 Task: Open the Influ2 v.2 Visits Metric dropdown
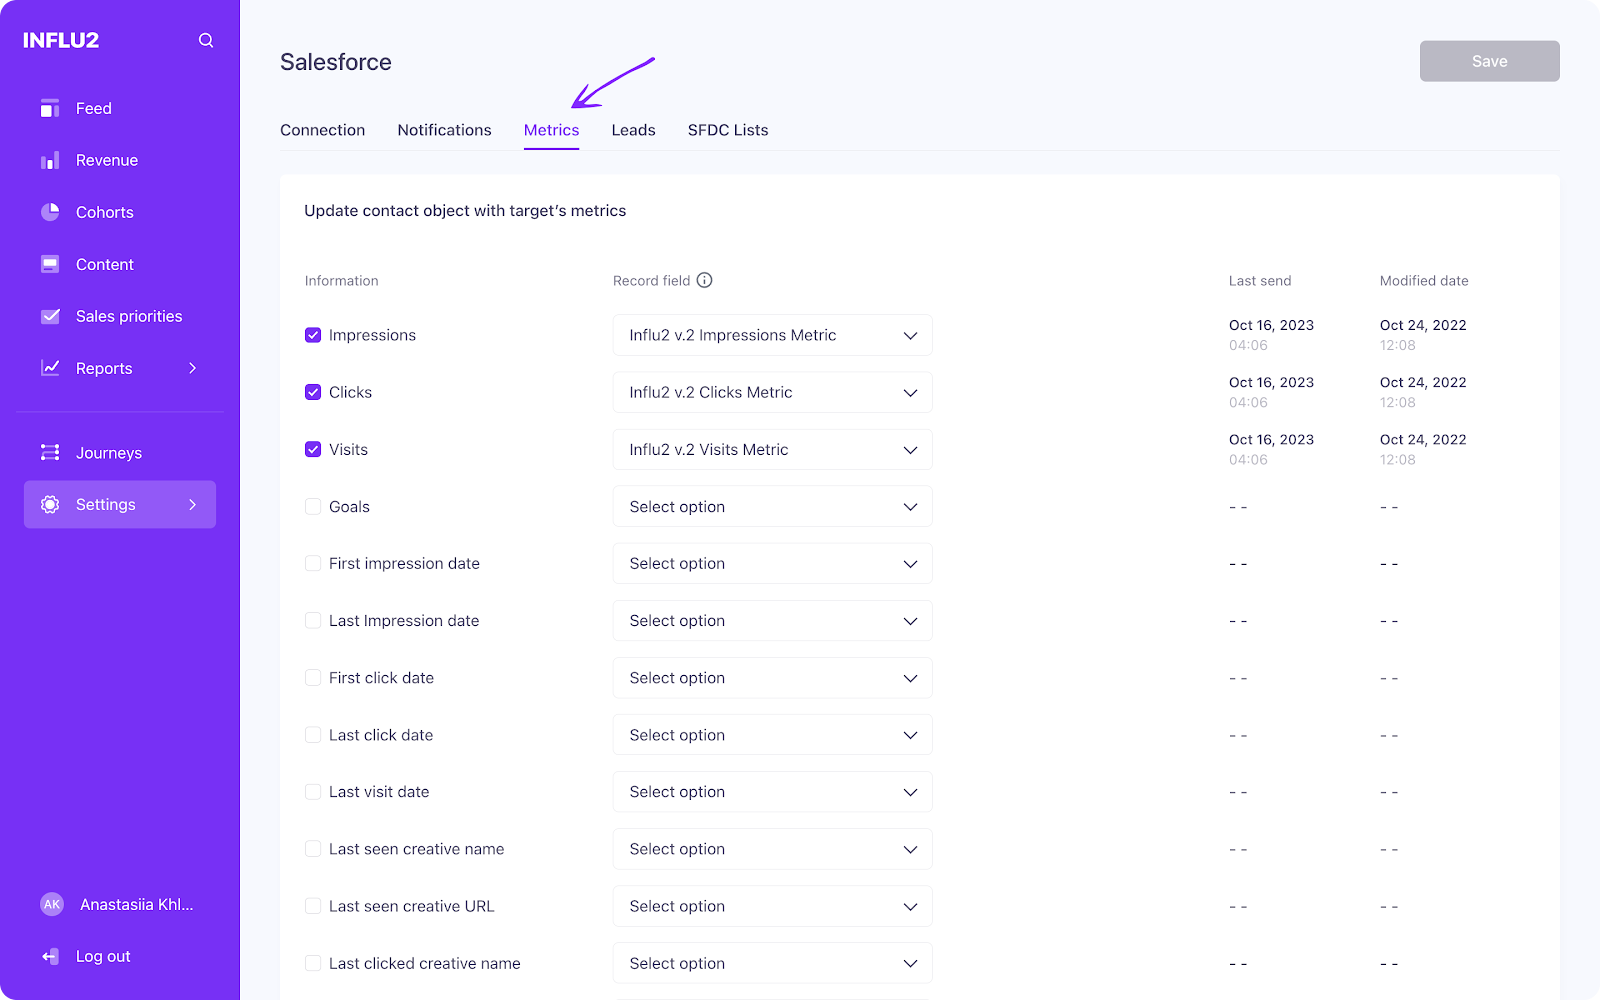(x=772, y=449)
